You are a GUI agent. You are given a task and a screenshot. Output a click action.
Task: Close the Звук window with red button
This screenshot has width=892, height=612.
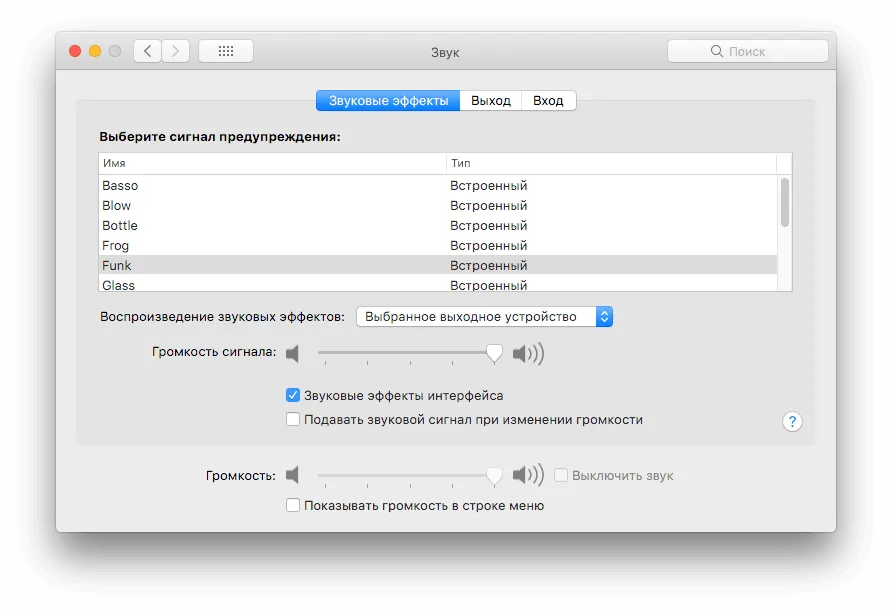click(x=75, y=51)
